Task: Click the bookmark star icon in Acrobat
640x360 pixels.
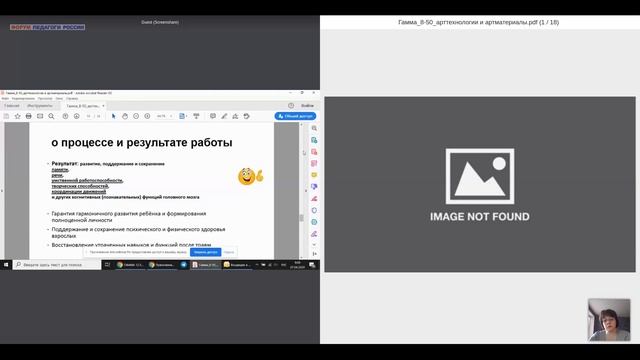Action: coord(18,116)
